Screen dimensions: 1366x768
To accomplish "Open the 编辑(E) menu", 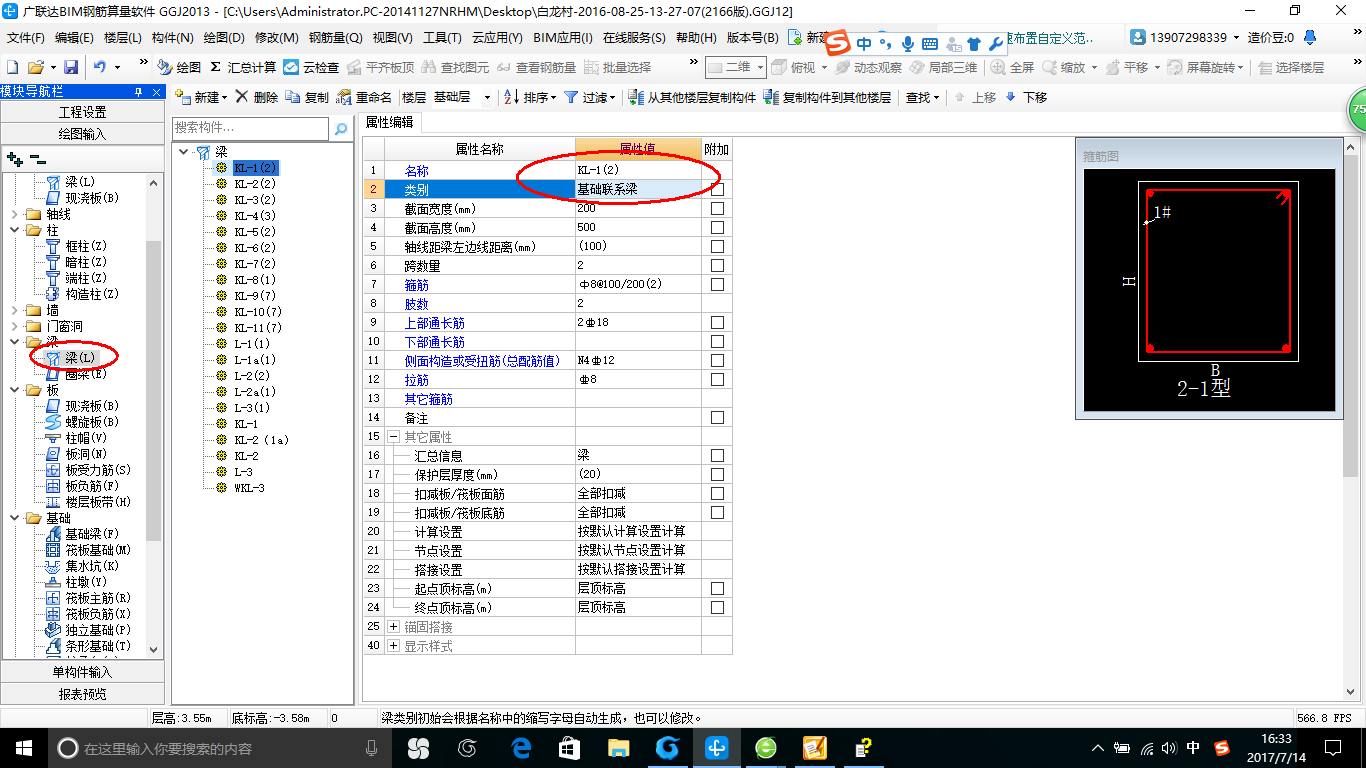I will point(74,38).
